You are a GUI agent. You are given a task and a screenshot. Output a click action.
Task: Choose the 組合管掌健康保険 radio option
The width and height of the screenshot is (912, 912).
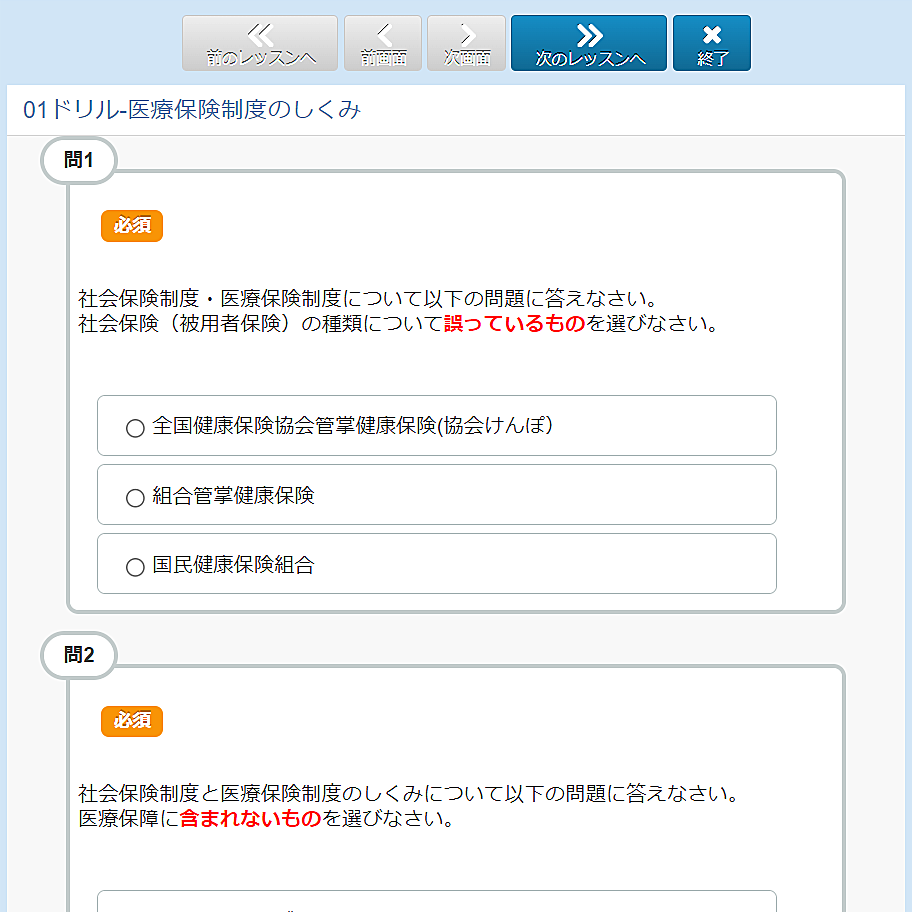[x=135, y=497]
